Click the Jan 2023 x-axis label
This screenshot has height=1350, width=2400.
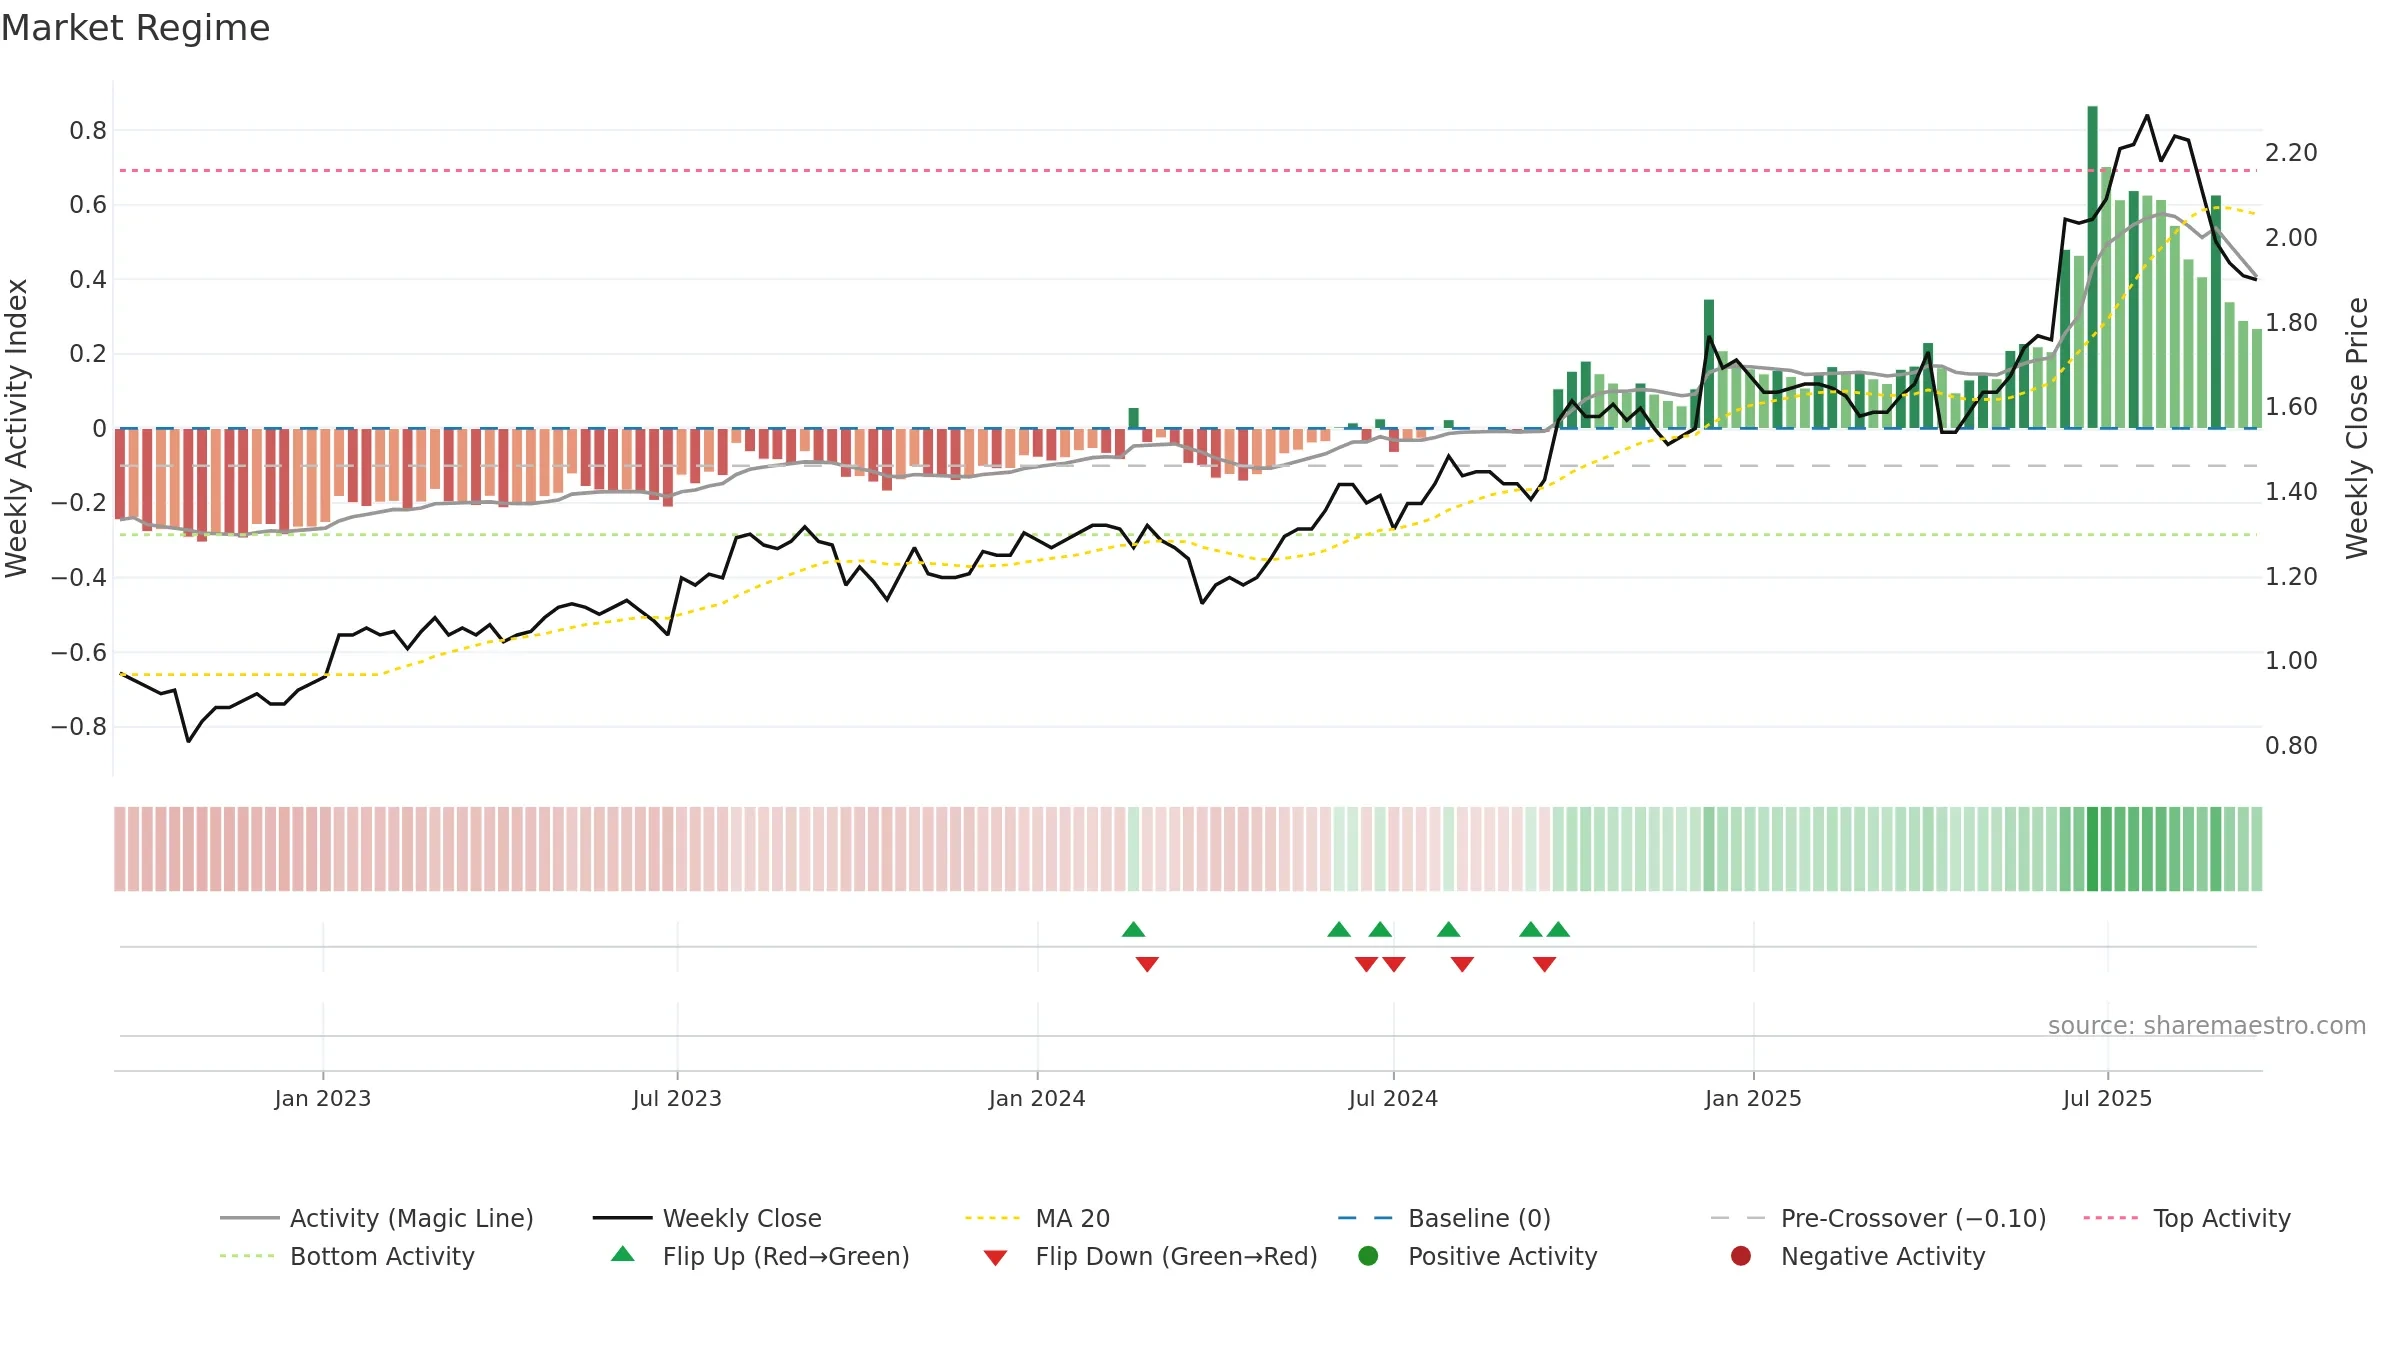(x=323, y=1098)
